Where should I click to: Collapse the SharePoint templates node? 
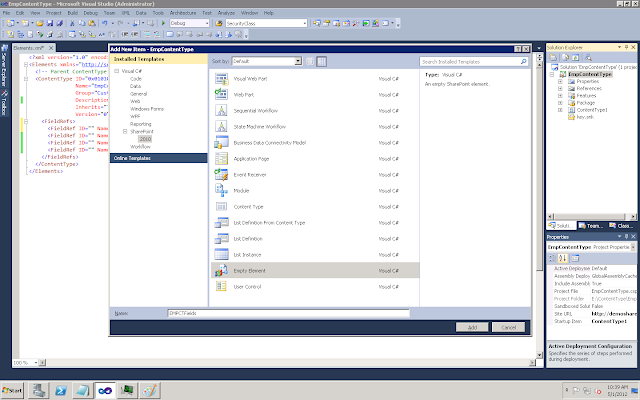125,131
